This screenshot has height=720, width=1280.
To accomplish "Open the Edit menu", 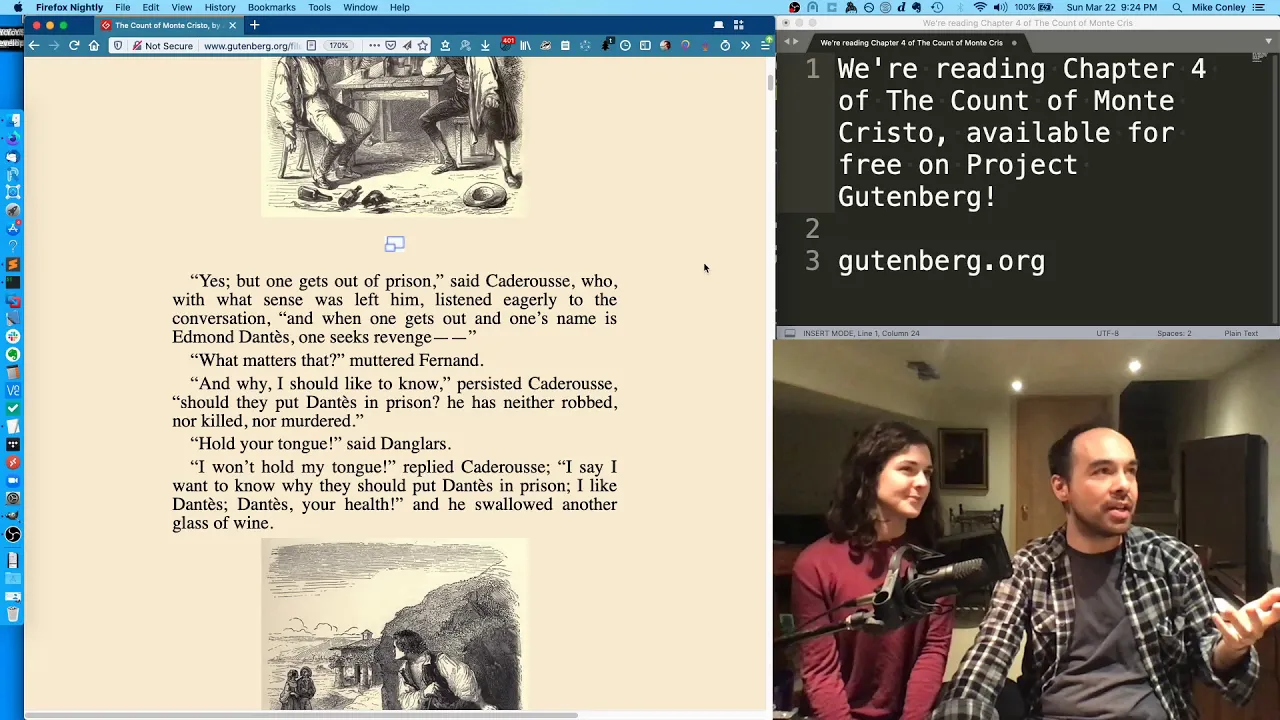I will coord(151,7).
